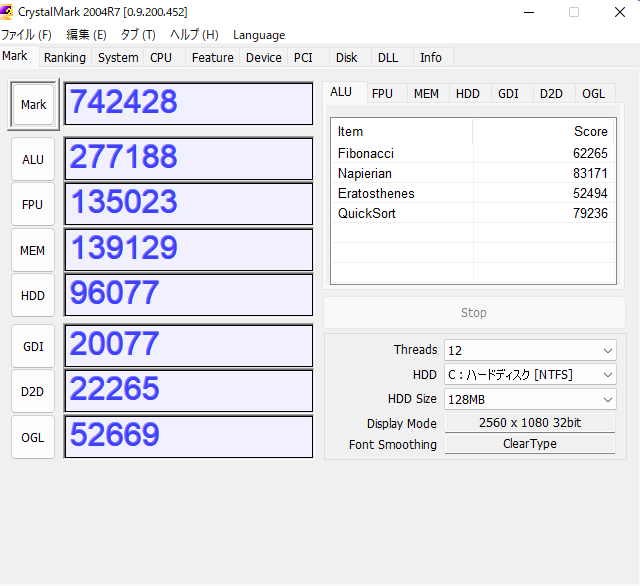
Task: Run the MEM benchmark button
Action: point(33,250)
